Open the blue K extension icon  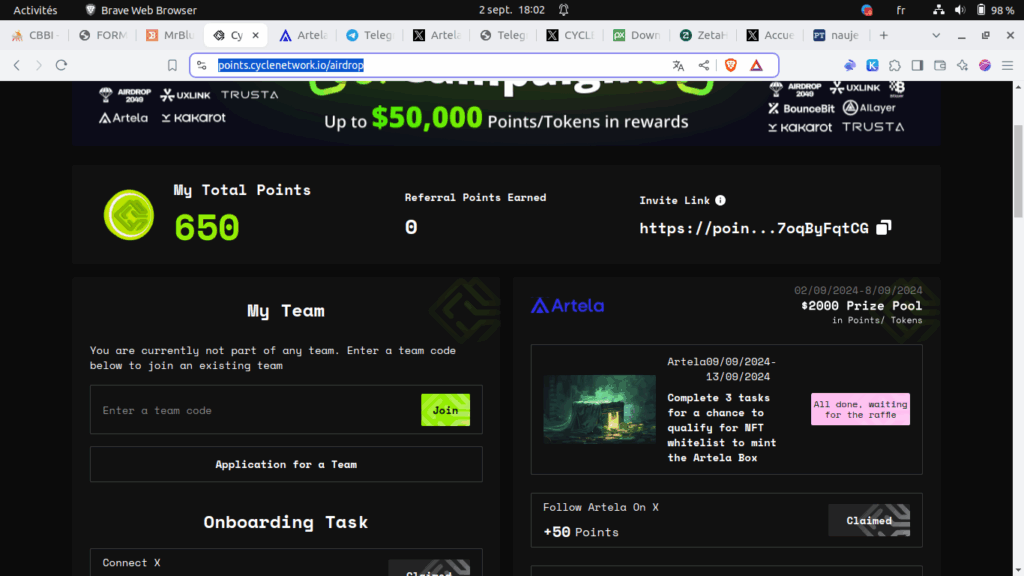(x=872, y=65)
